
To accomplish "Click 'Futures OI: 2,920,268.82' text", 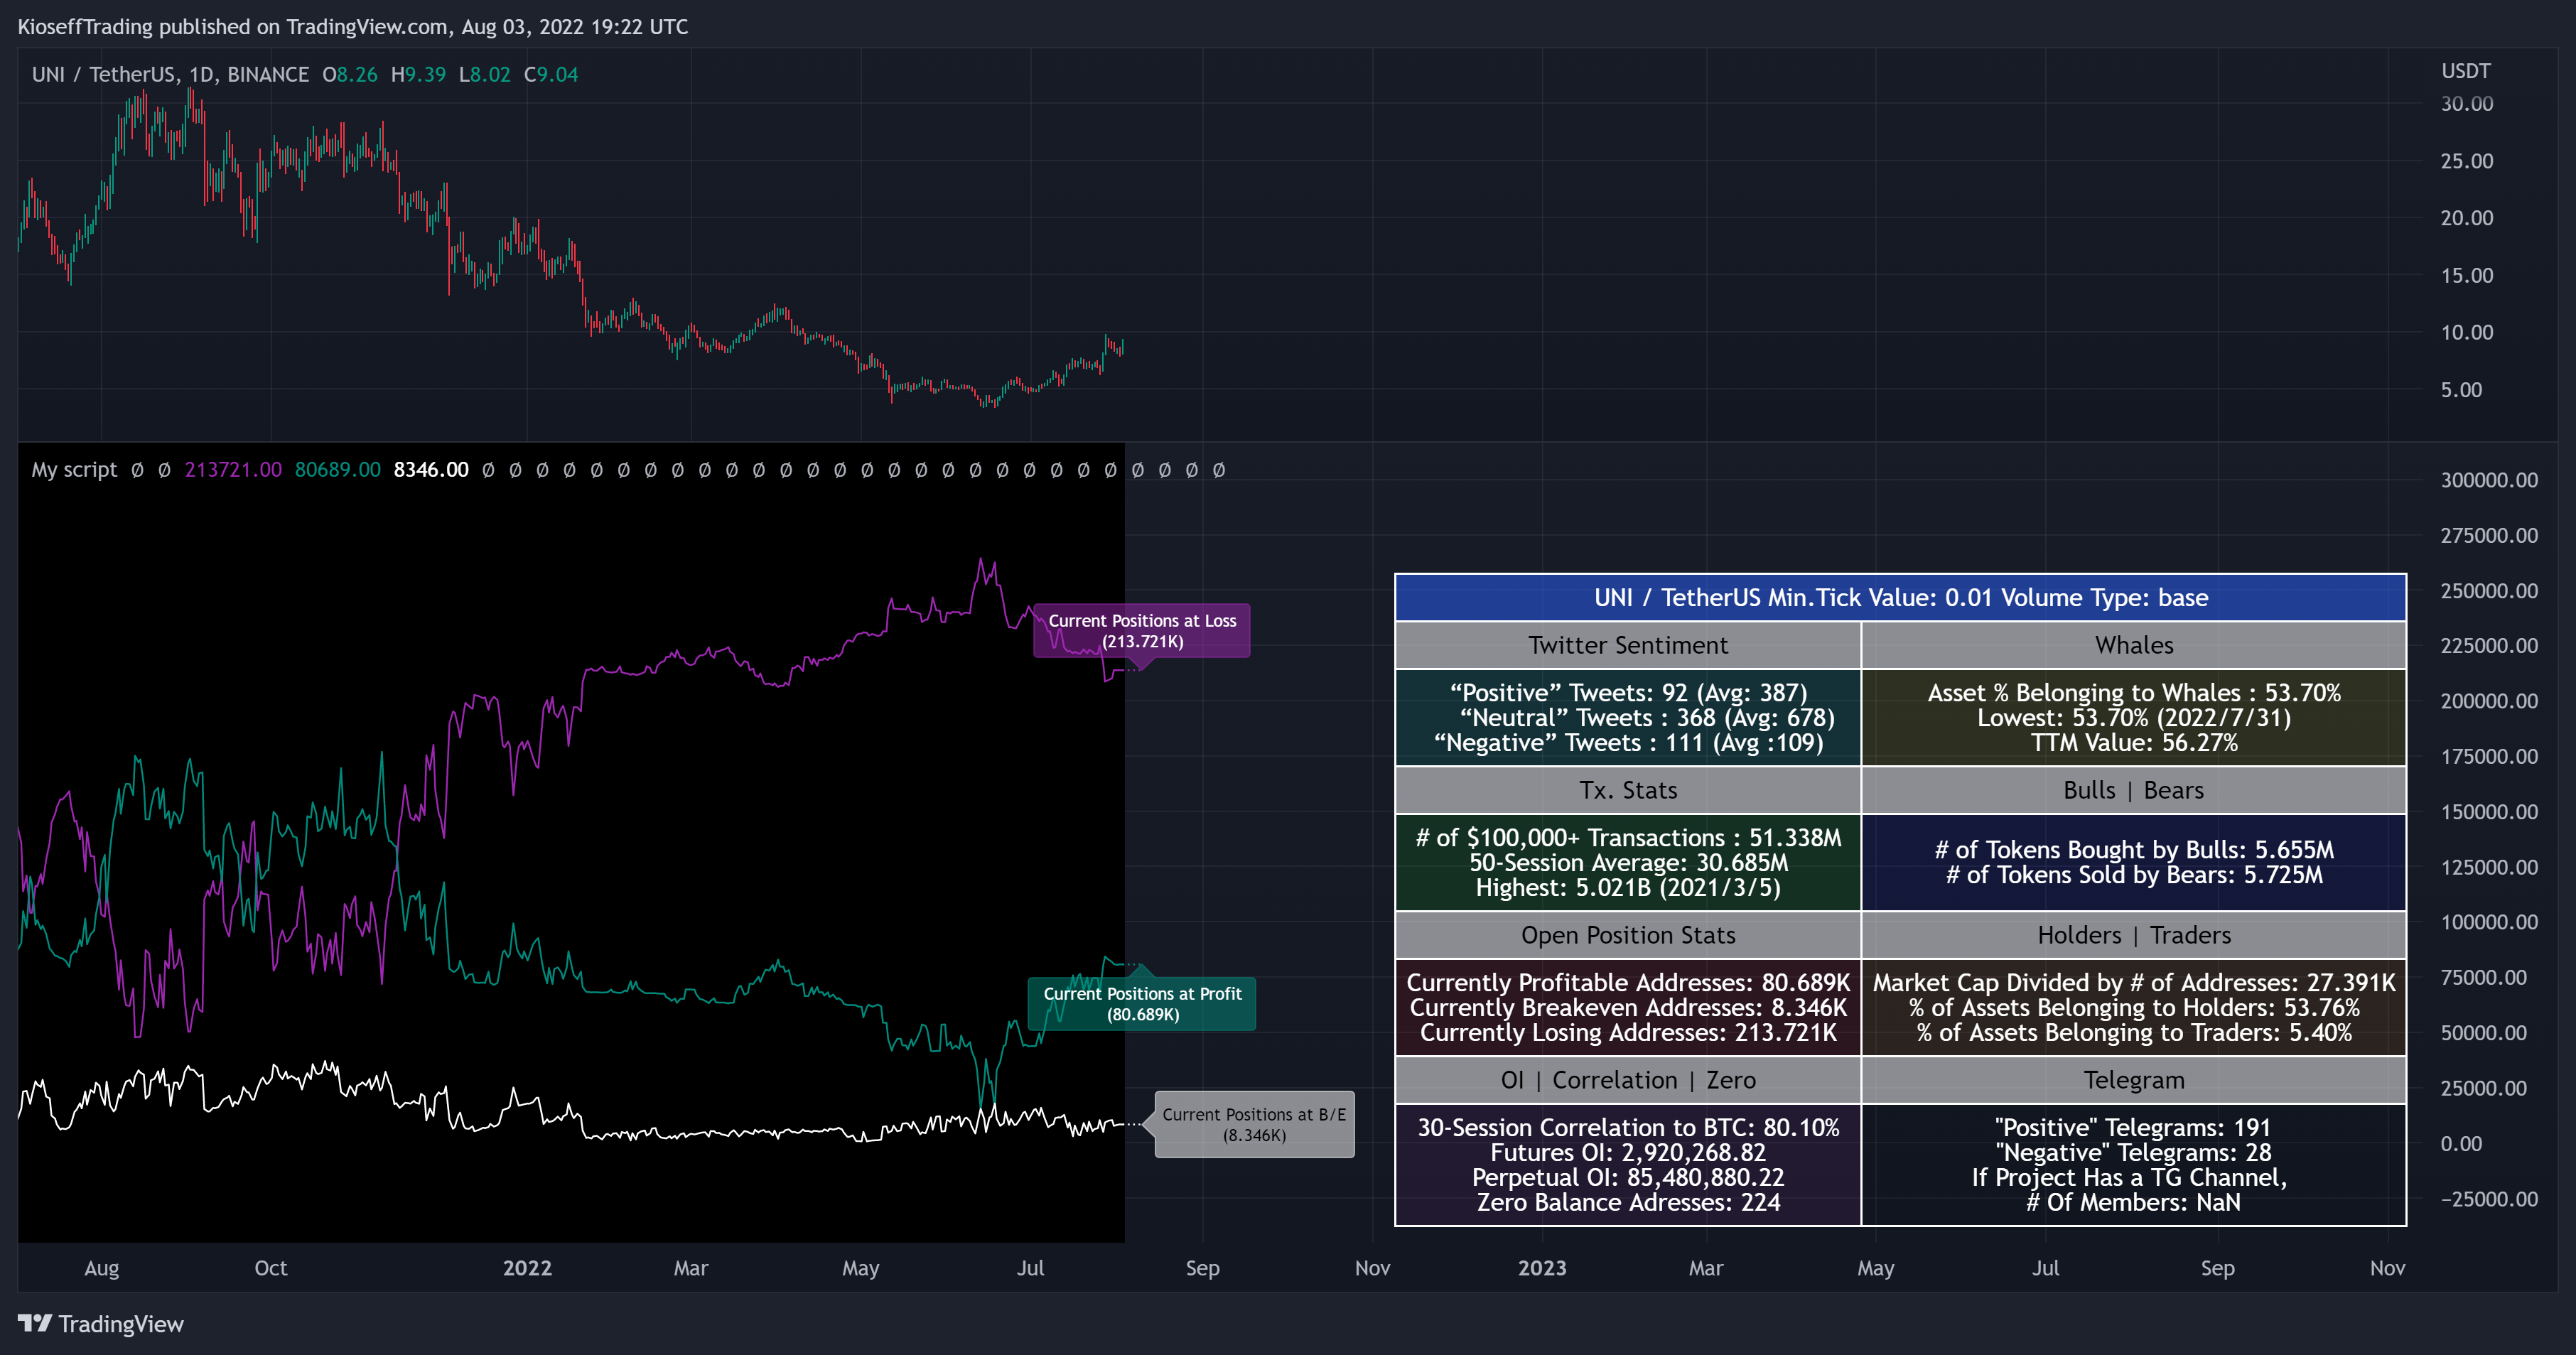I will (x=1628, y=1153).
